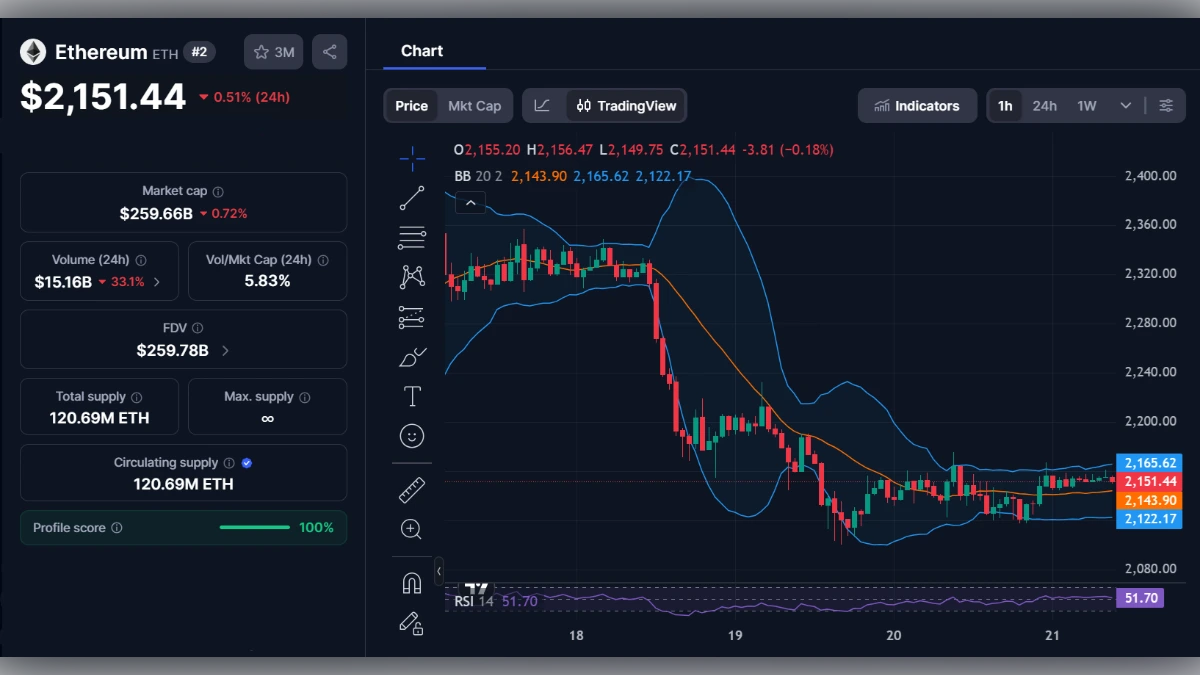Toggle the drawings lock icon
Image resolution: width=1200 pixels, height=675 pixels.
click(412, 623)
